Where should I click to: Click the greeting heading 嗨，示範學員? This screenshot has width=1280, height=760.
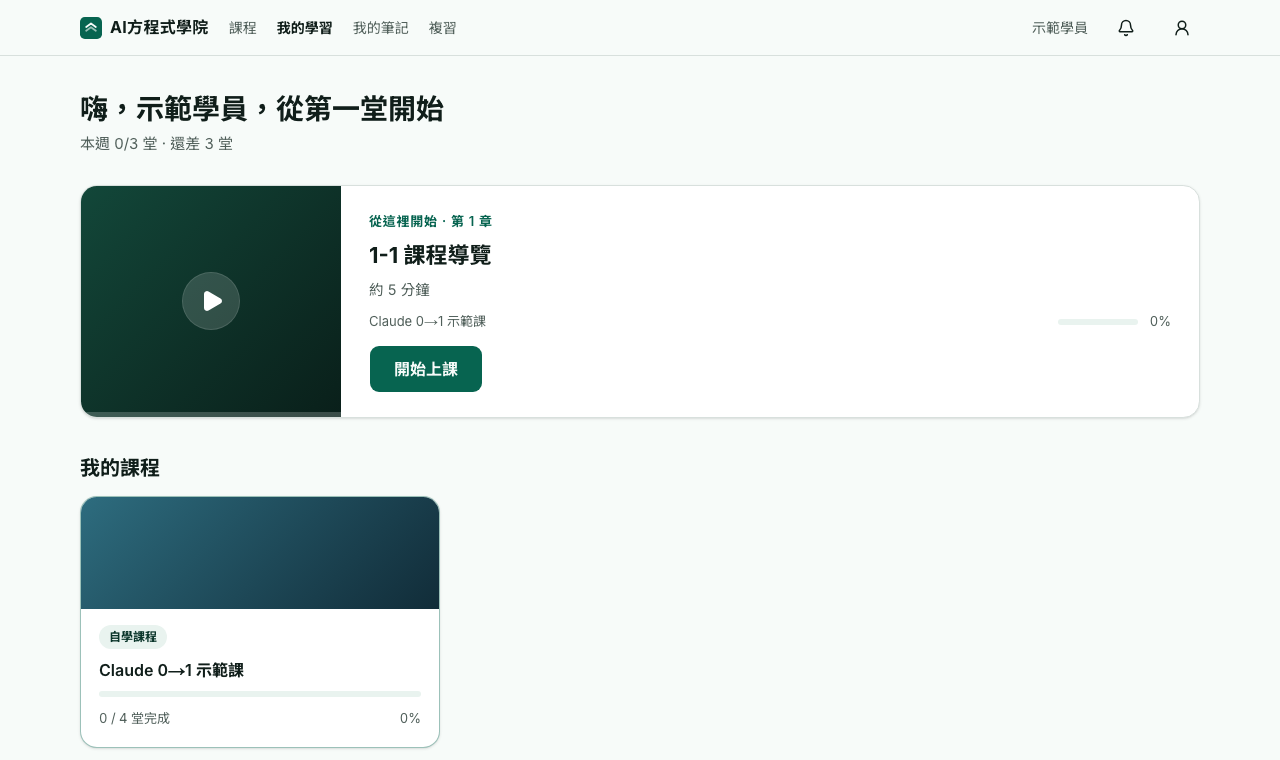[x=262, y=109]
